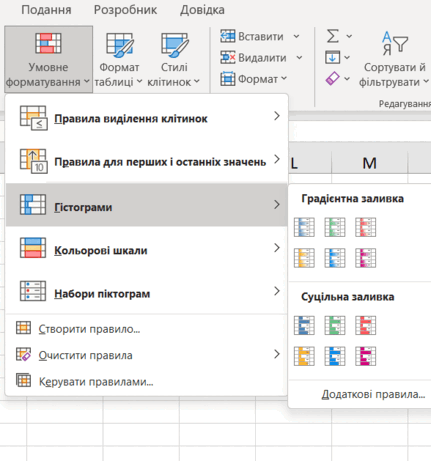Viewport: 431px width, 461px height.
Task: Switch to the Розробник ribbon tab
Action: [125, 10]
